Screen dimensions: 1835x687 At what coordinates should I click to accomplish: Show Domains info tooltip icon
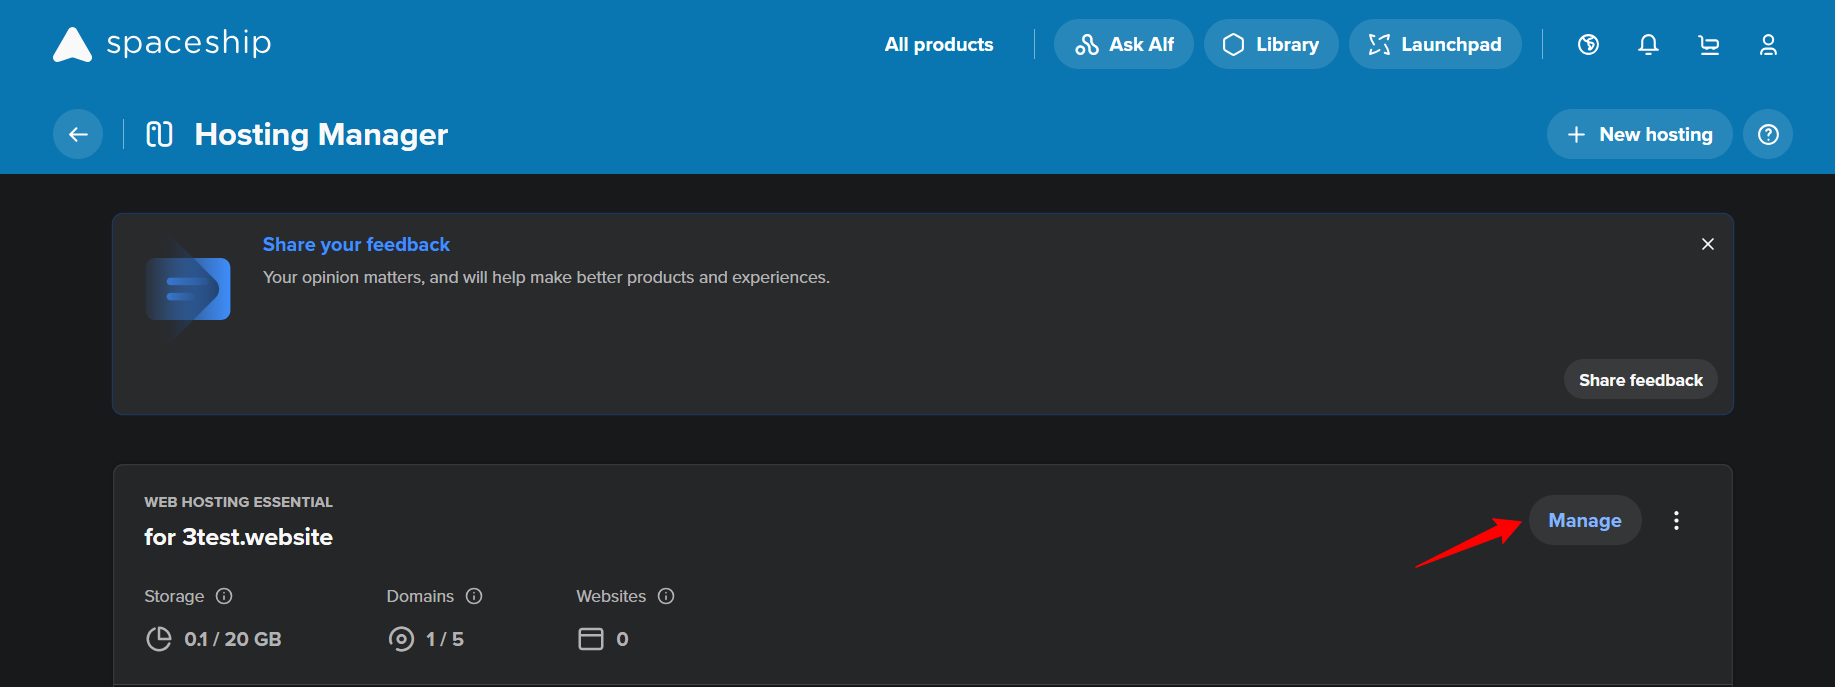tap(474, 596)
